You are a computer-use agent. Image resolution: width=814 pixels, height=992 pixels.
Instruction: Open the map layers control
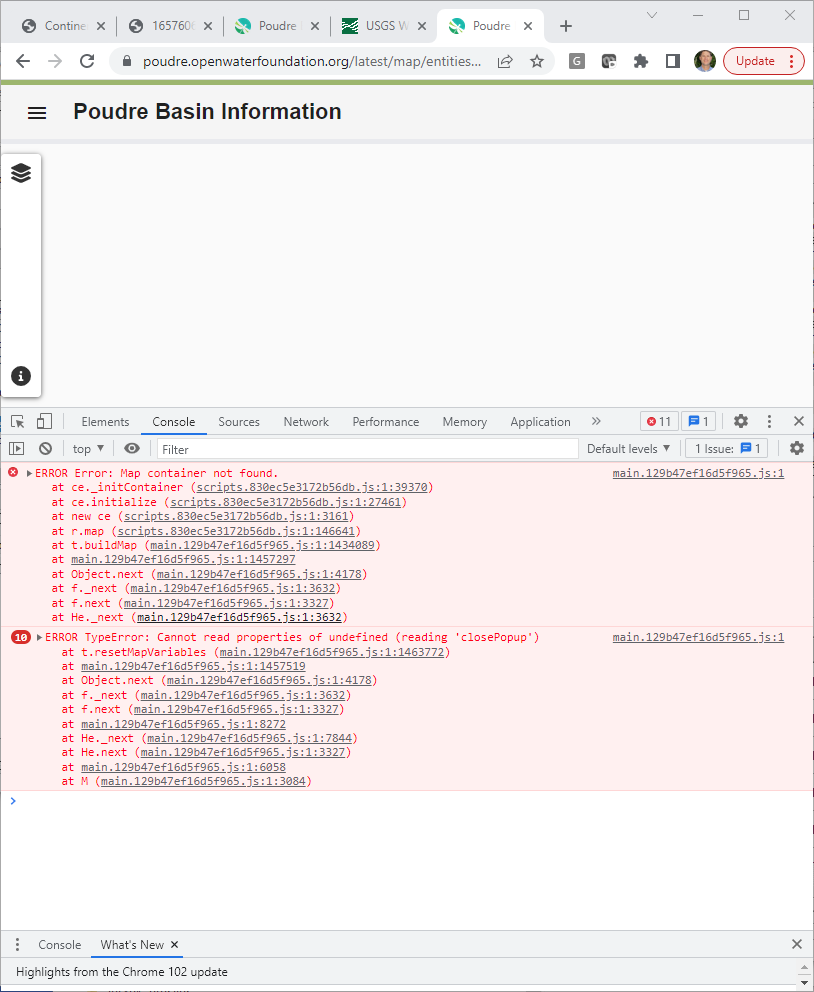pyautogui.click(x=21, y=172)
